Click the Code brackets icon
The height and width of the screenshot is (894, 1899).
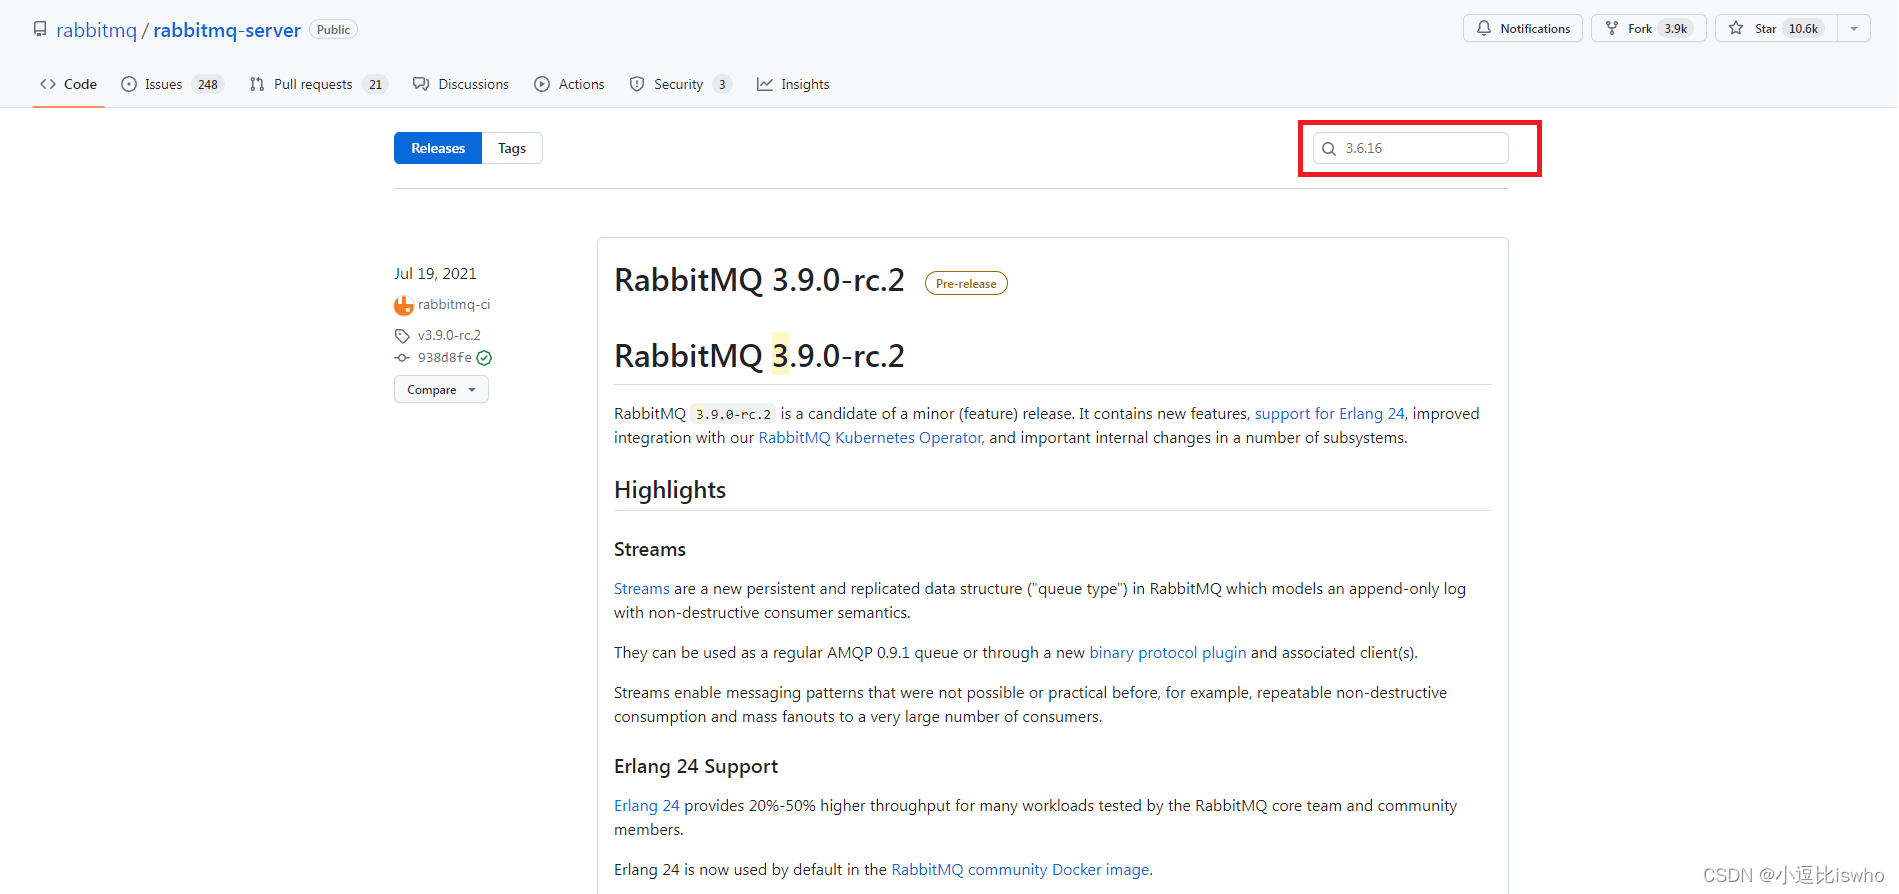[x=48, y=84]
